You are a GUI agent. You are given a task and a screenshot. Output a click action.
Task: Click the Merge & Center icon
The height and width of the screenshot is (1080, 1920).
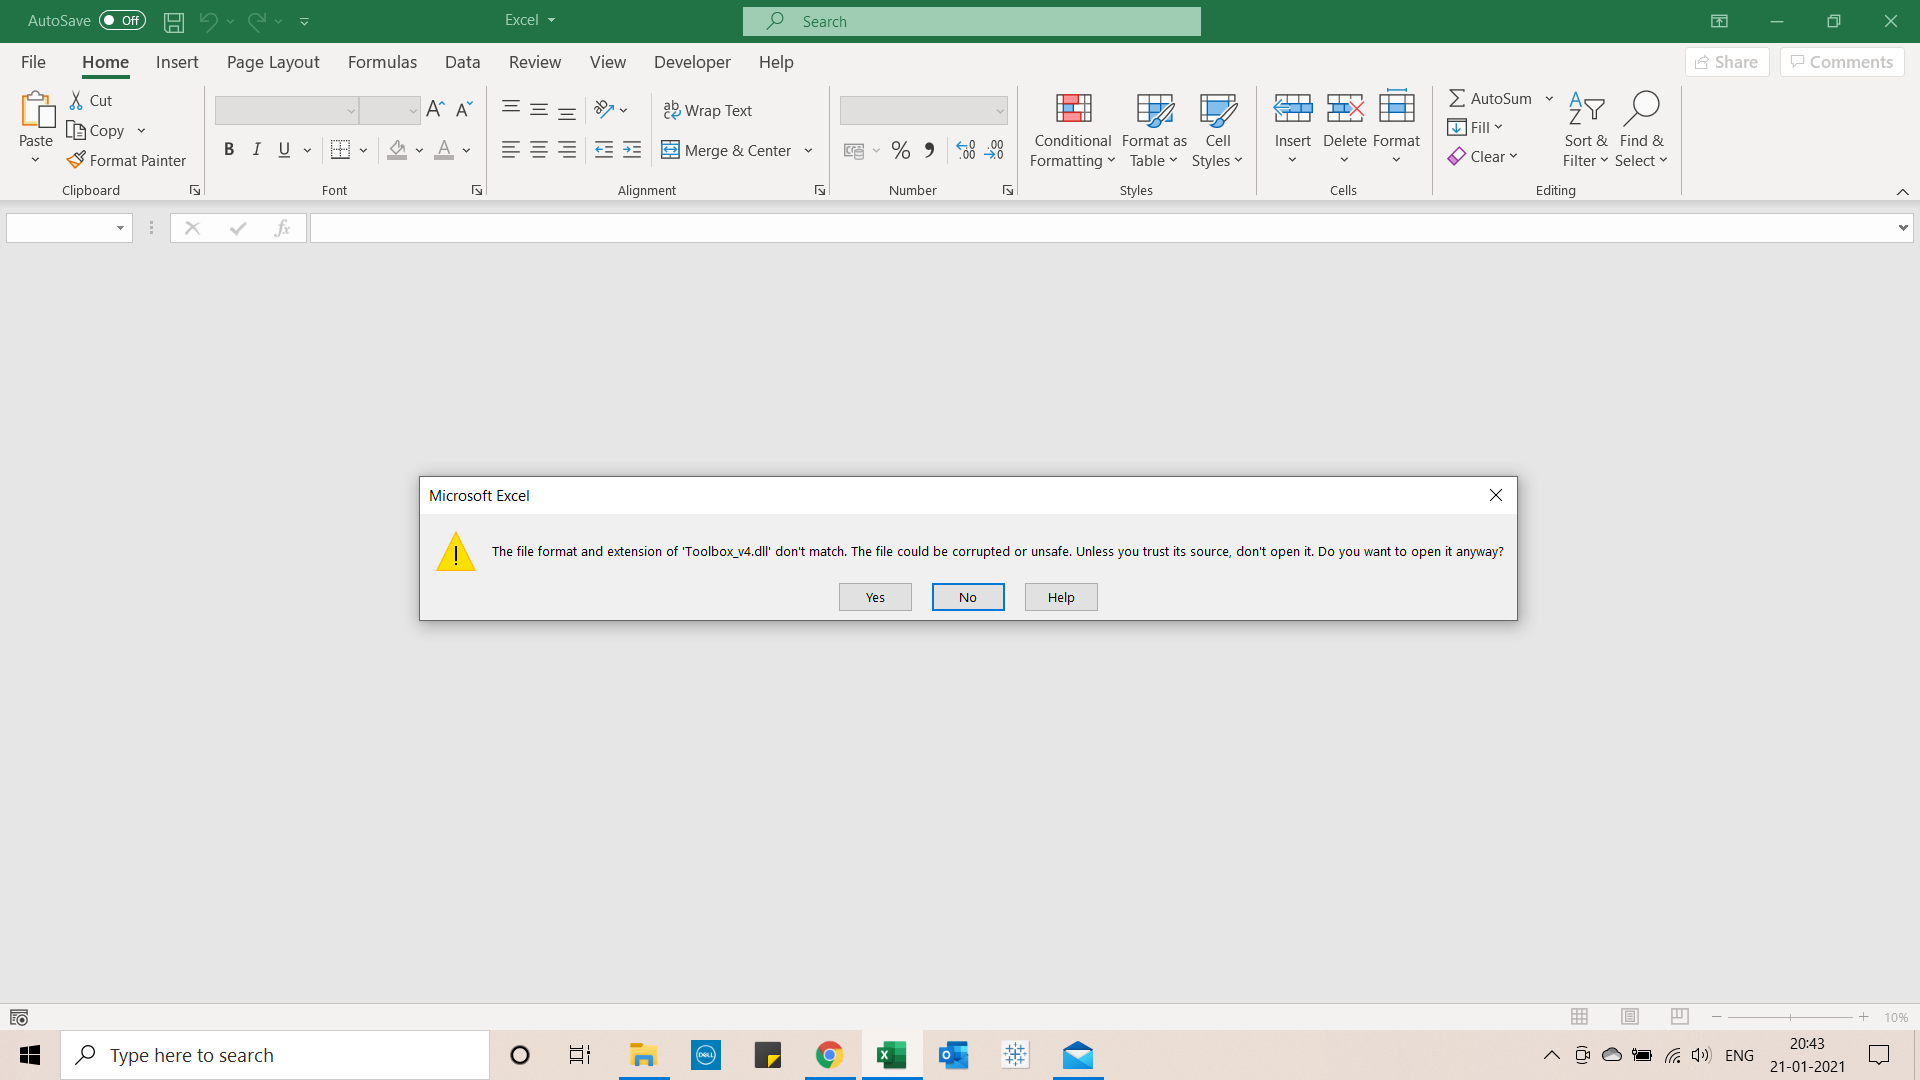pos(670,151)
